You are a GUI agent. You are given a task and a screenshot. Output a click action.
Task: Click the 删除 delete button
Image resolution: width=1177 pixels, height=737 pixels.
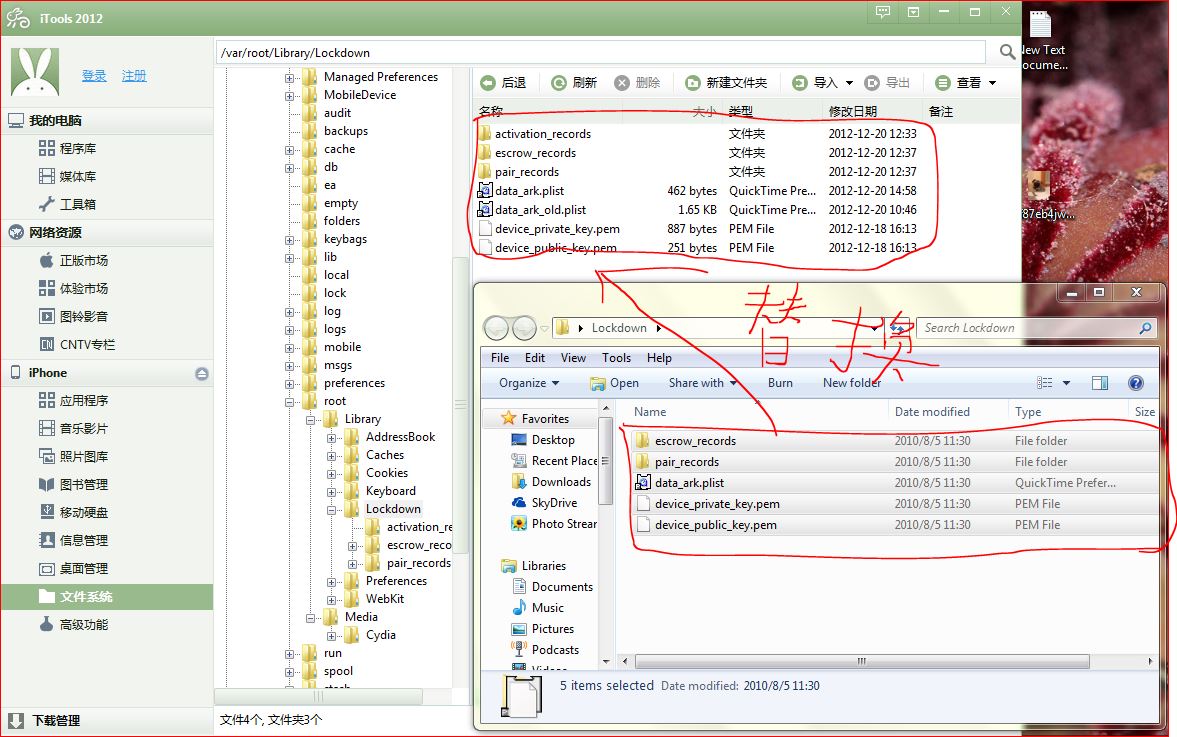tap(638, 83)
